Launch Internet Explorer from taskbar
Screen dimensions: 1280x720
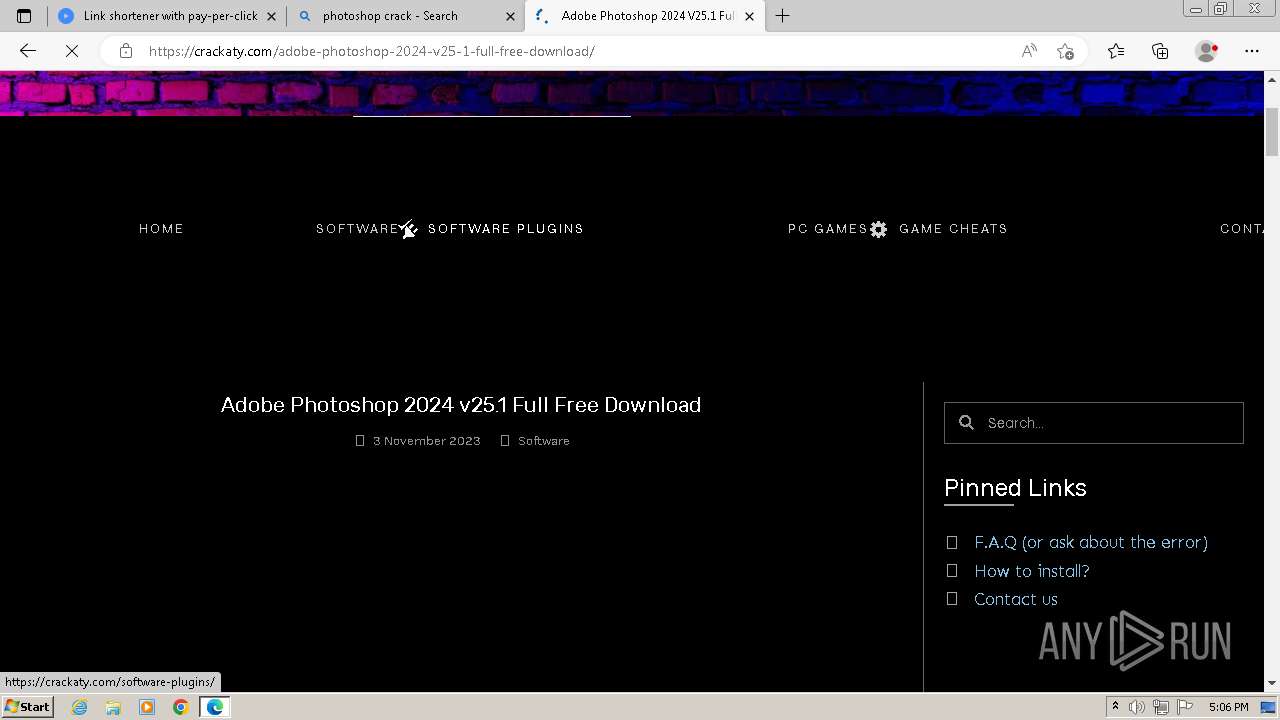pyautogui.click(x=80, y=707)
